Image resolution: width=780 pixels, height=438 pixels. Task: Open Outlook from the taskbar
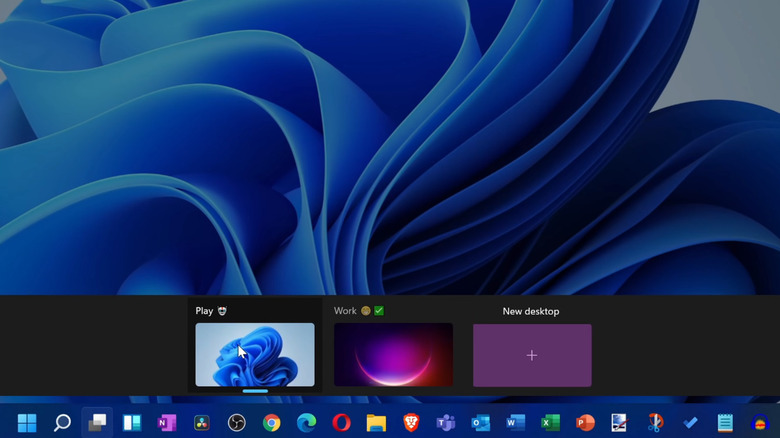481,423
